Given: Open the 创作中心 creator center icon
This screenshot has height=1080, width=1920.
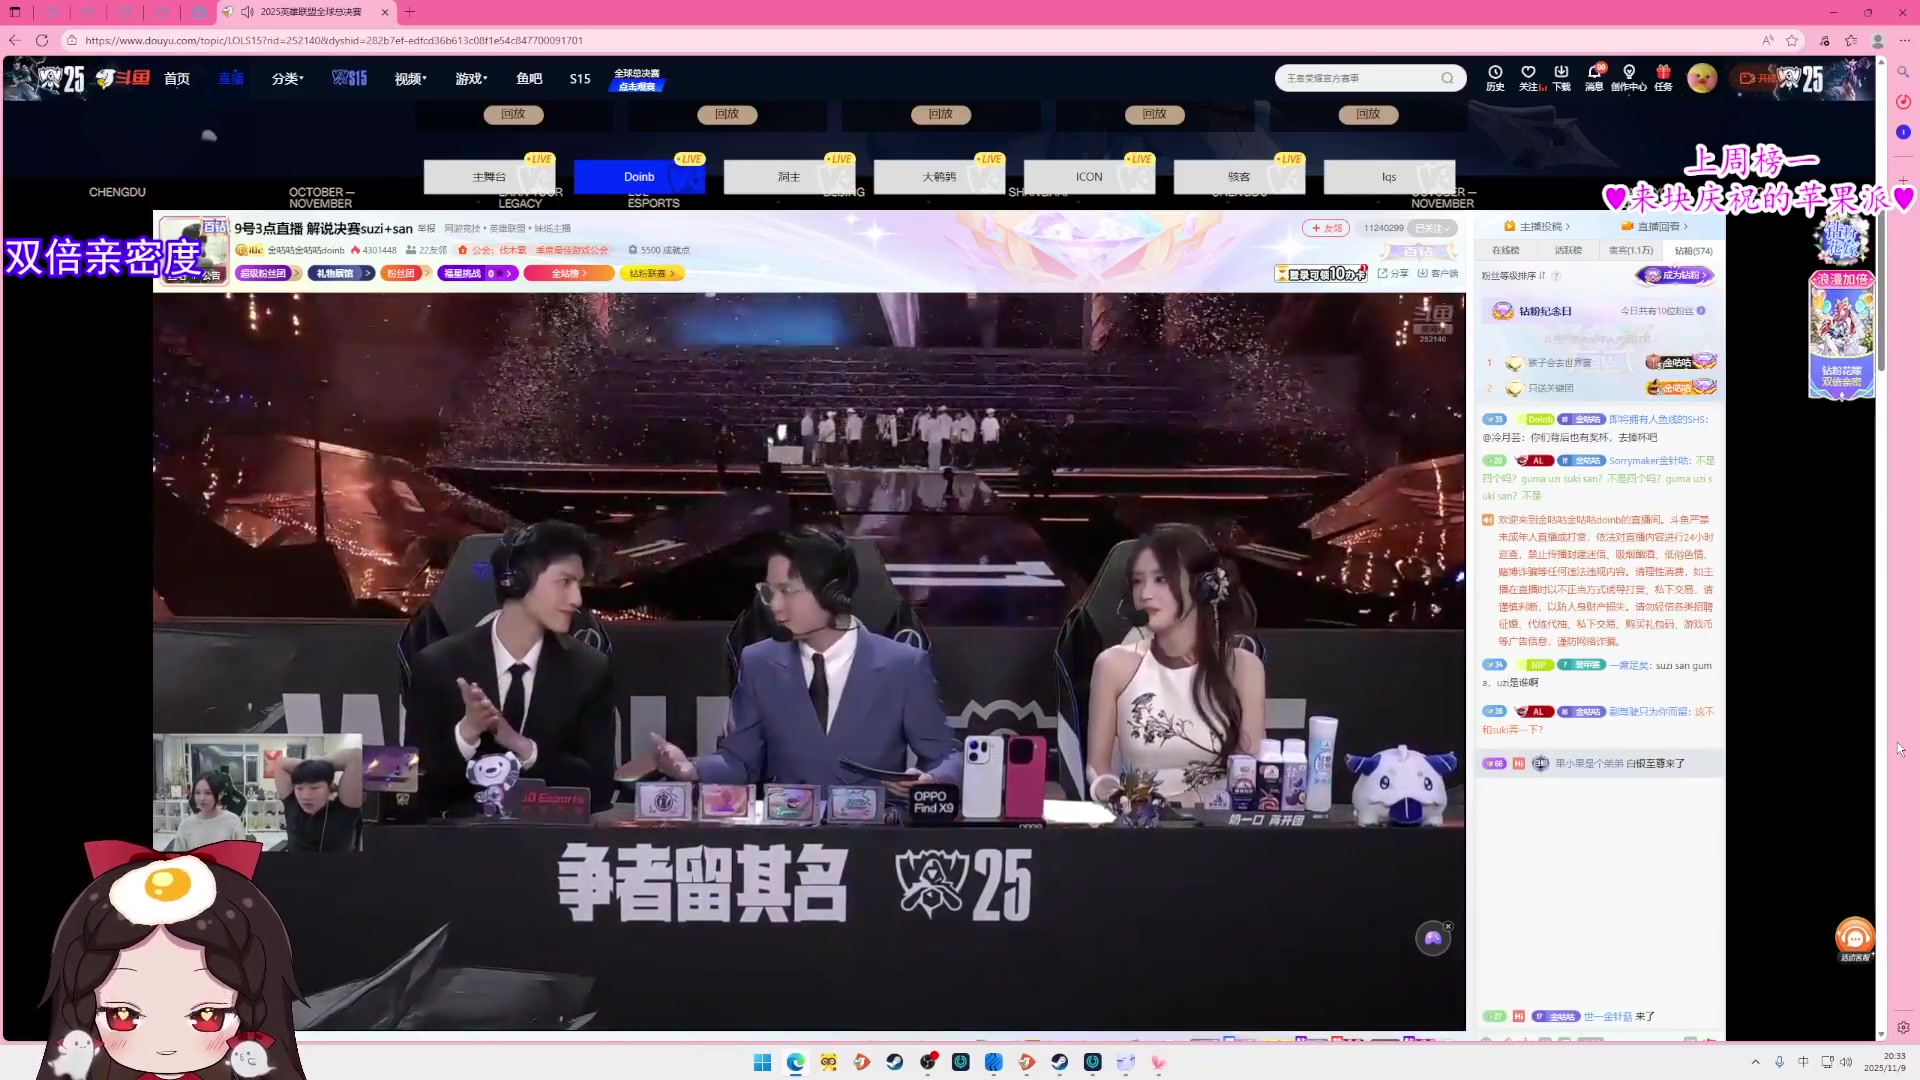Looking at the screenshot, I should coord(1630,77).
